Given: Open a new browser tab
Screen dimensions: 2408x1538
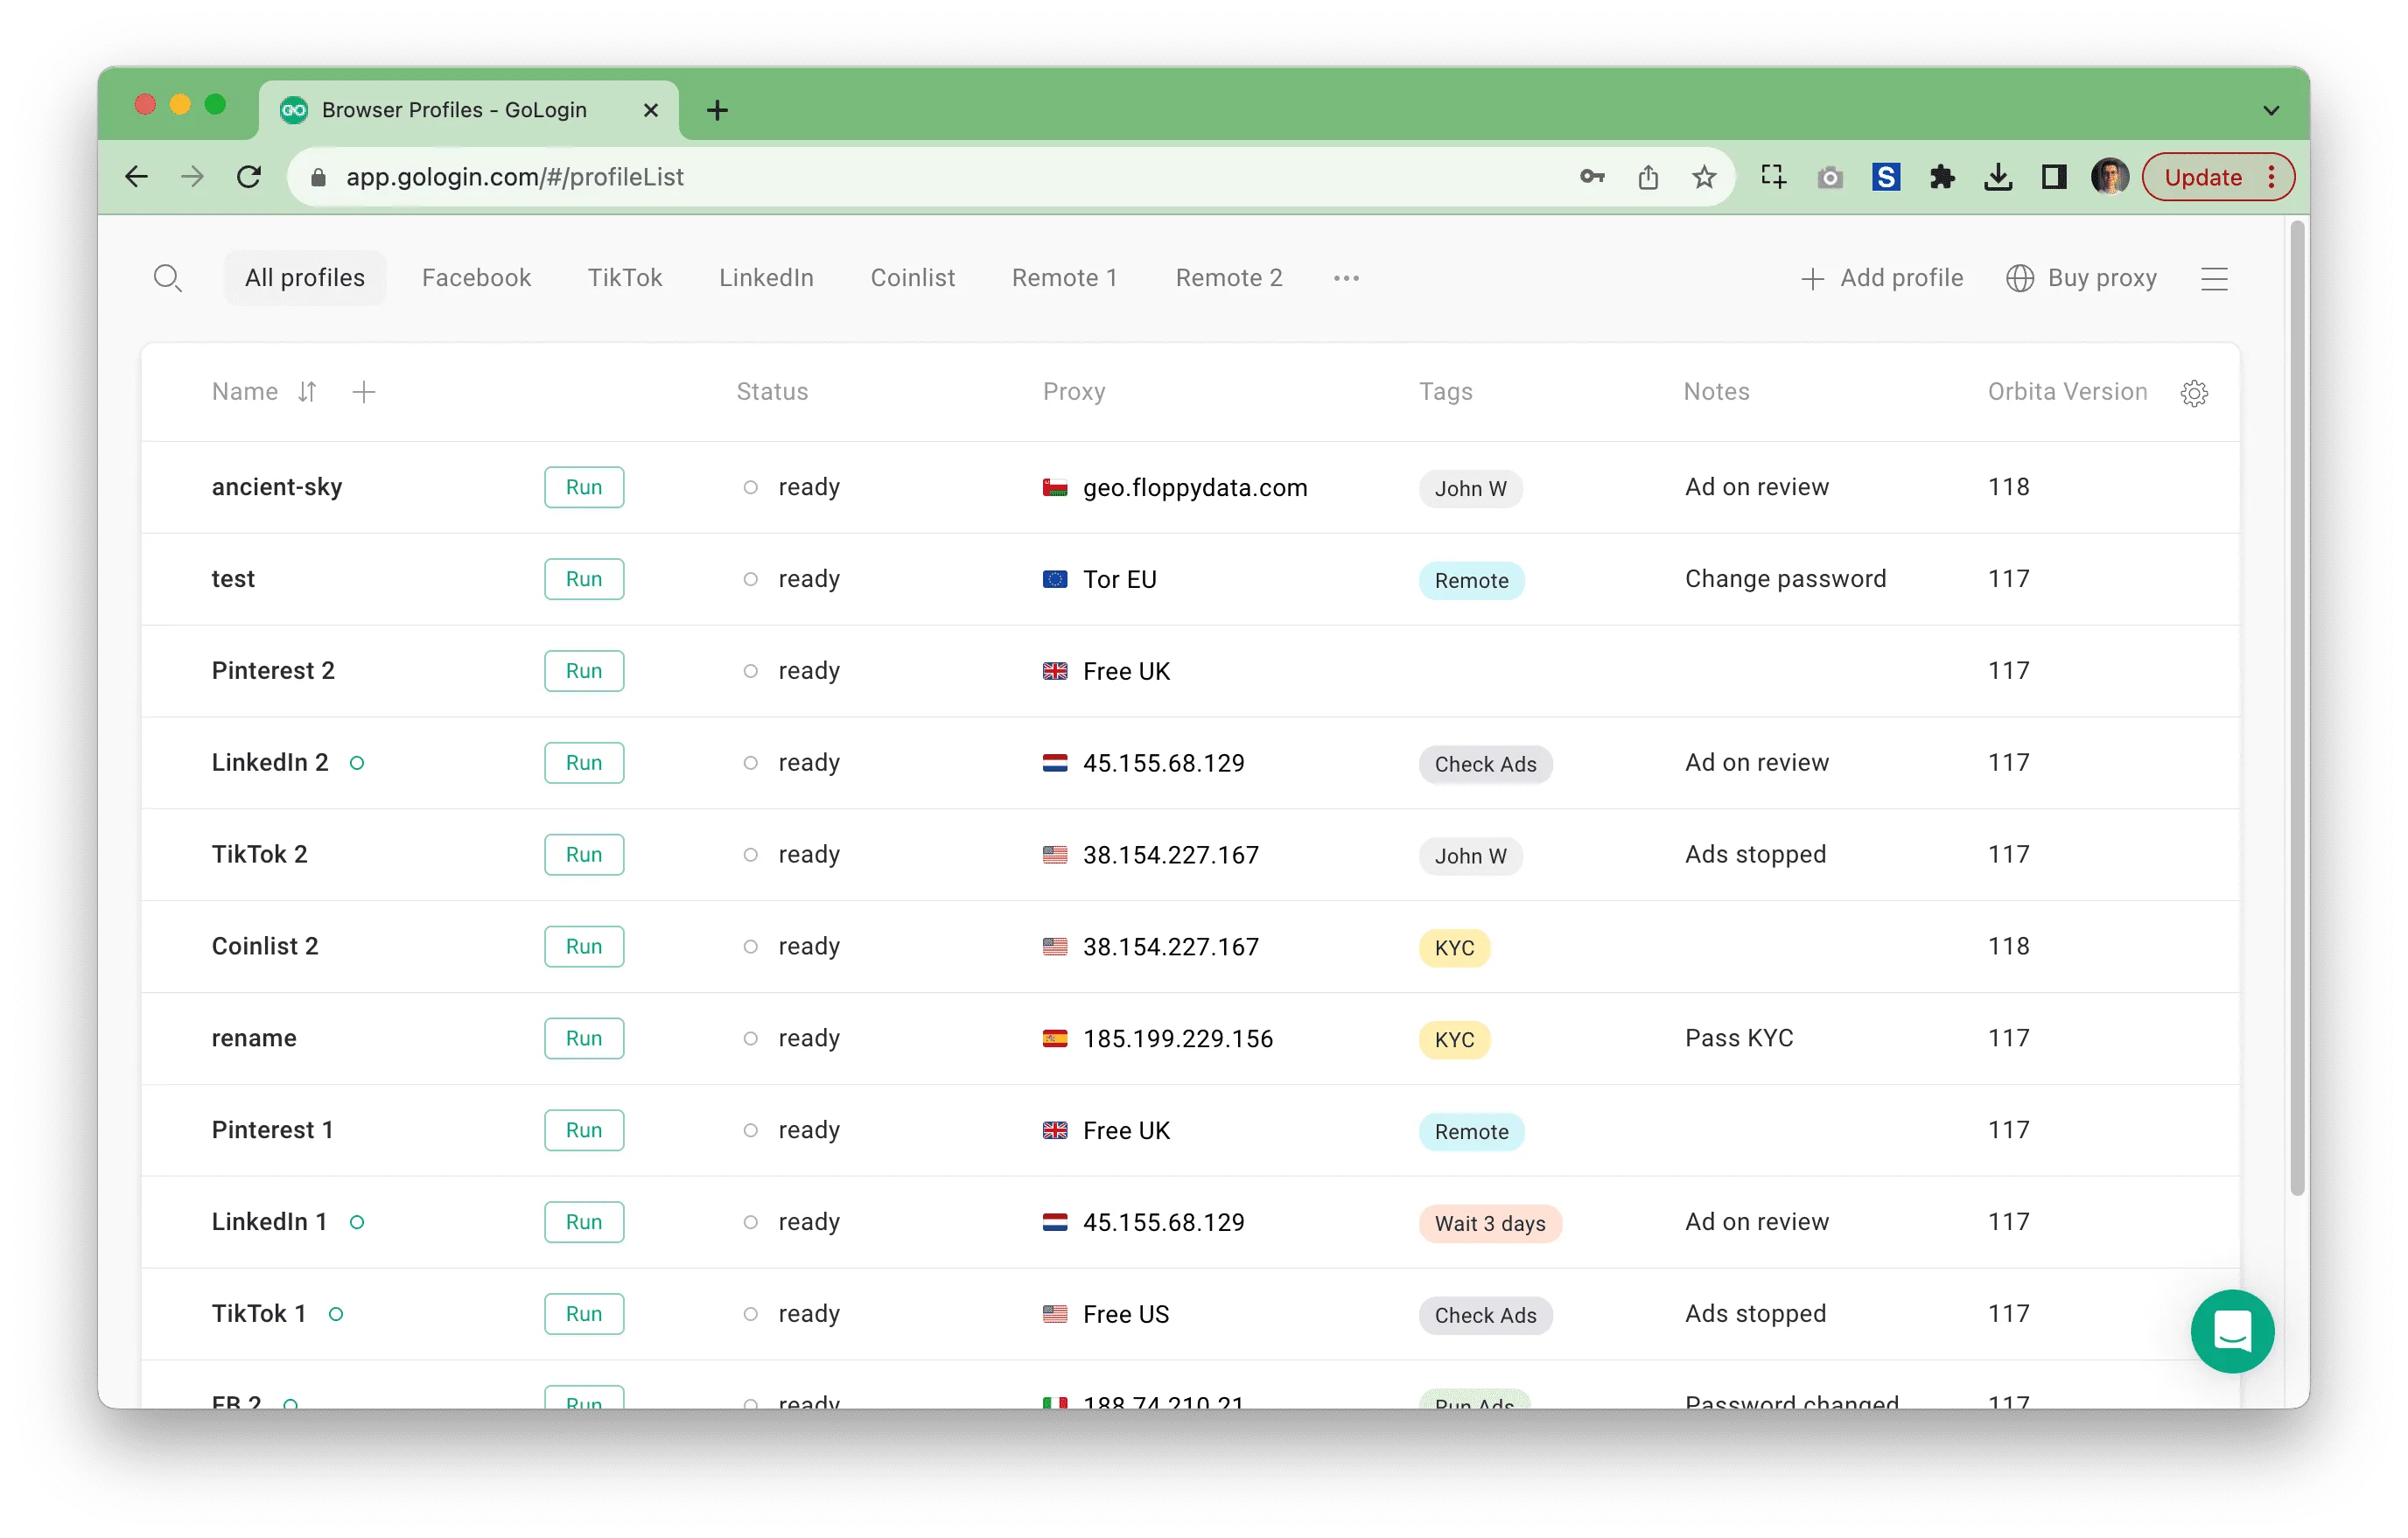Looking at the screenshot, I should tap(717, 110).
